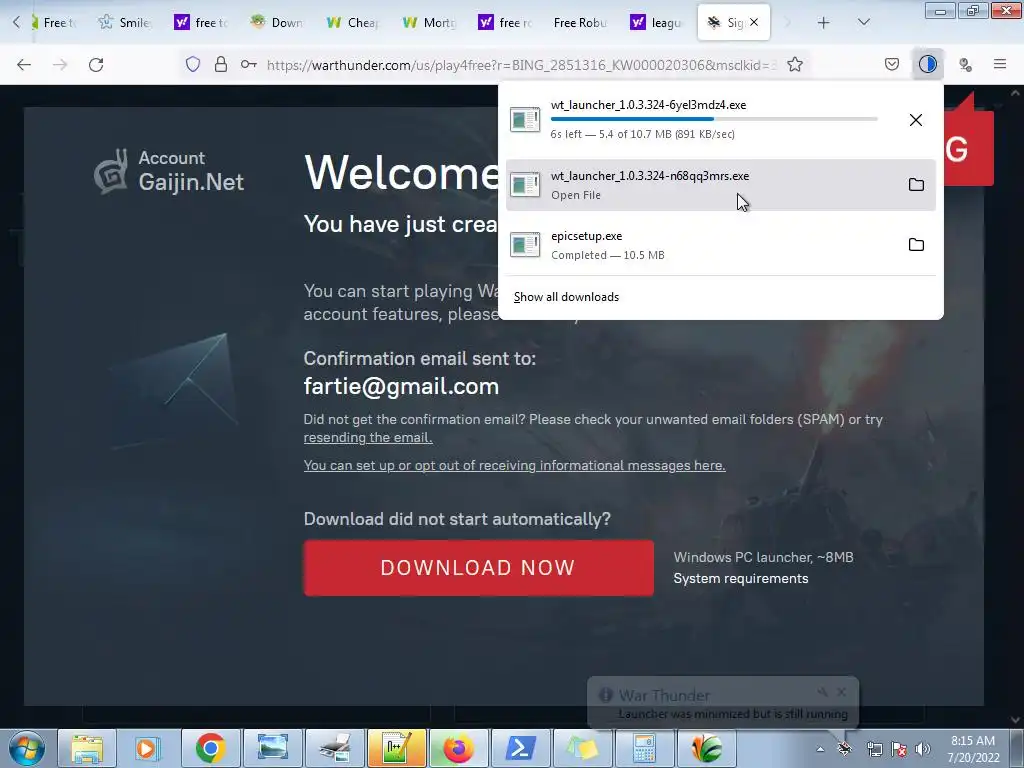This screenshot has width=1024, height=768.
Task: Click the Gaijin.Net account logo
Action: click(x=169, y=172)
